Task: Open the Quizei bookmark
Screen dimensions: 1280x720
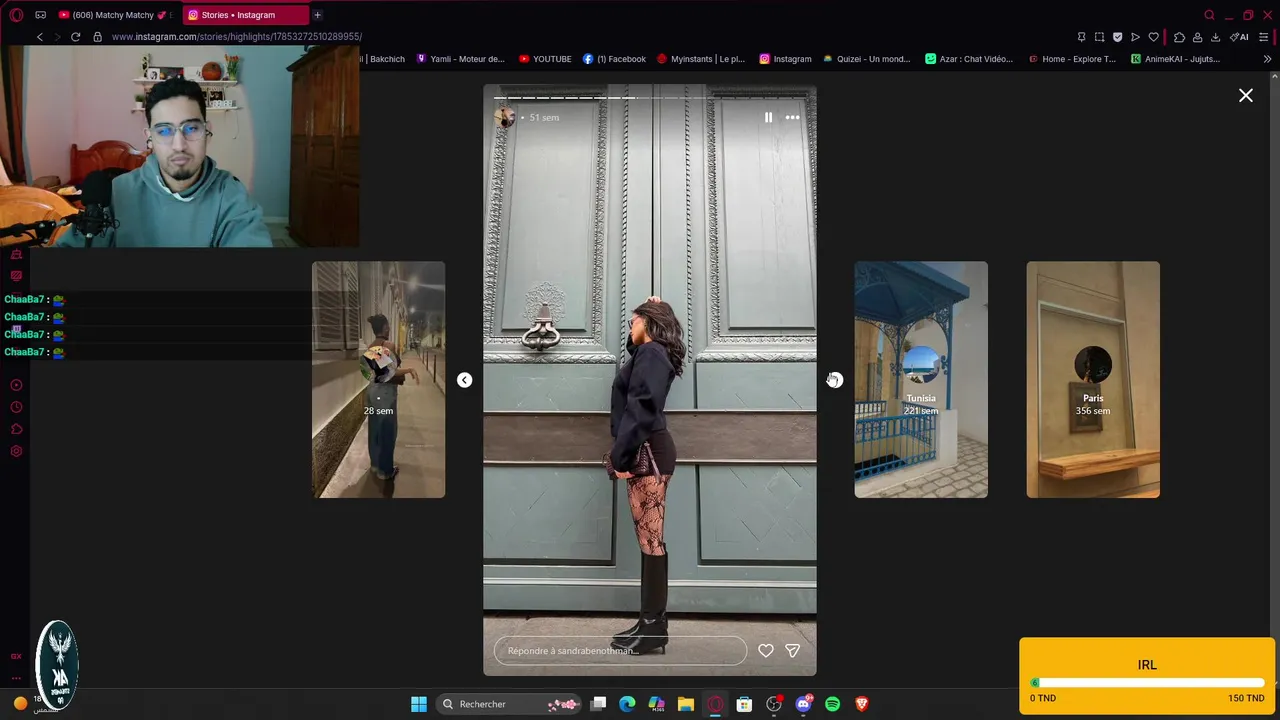Action: pos(866,59)
